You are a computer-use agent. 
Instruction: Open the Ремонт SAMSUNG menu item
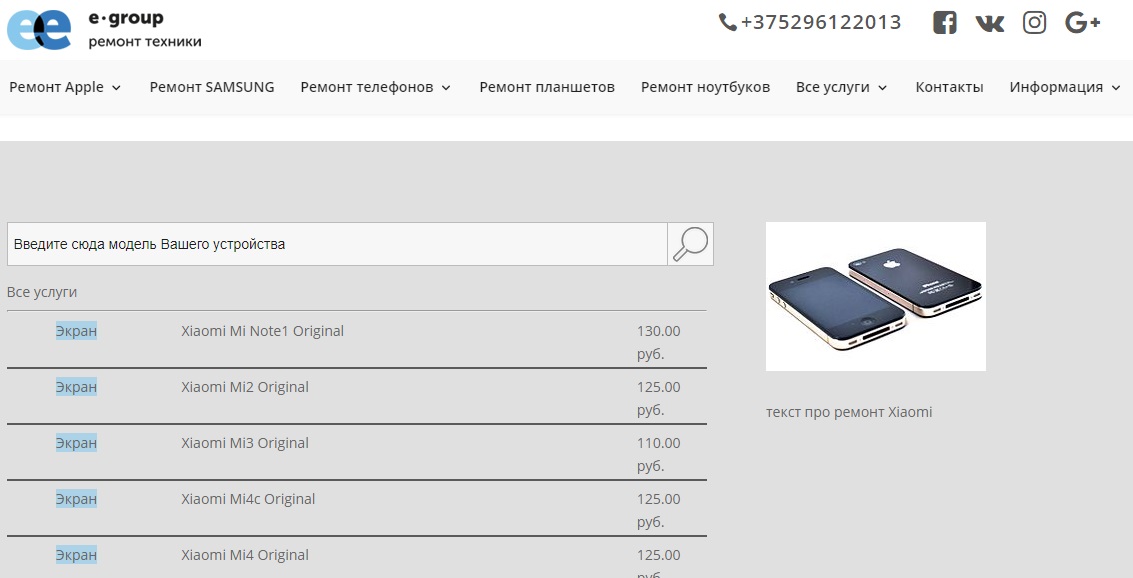pos(212,87)
